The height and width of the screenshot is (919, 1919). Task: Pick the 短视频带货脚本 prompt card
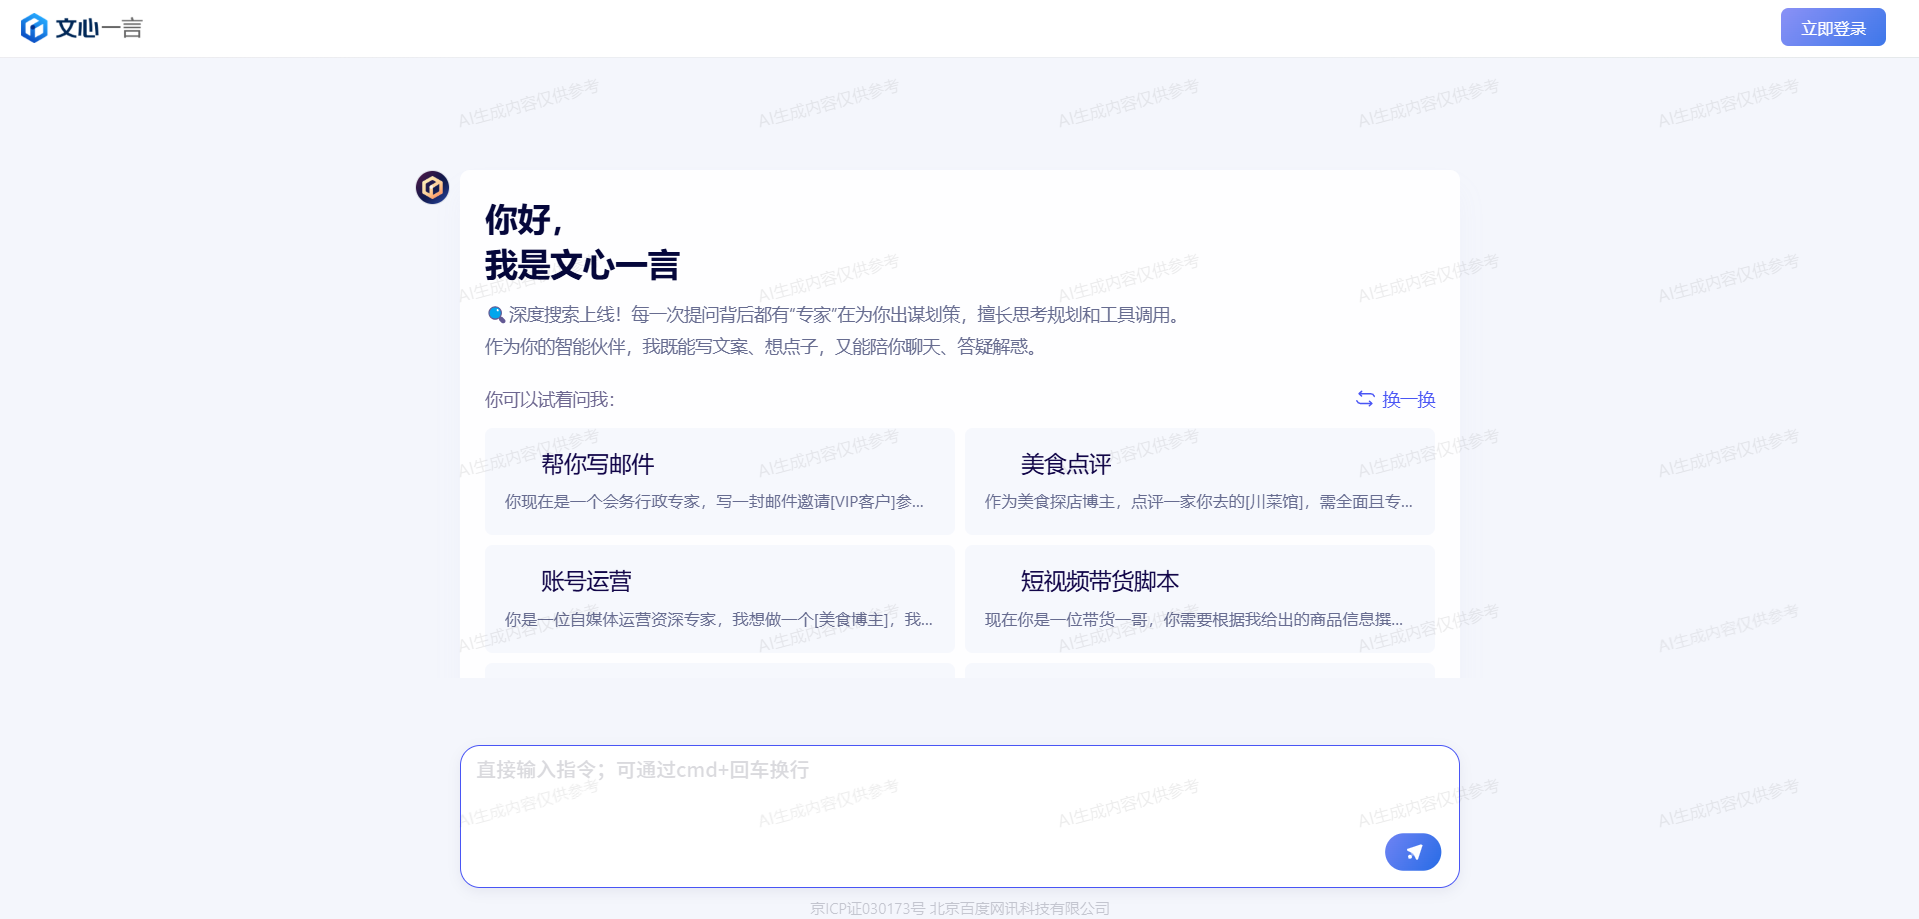(x=1199, y=599)
